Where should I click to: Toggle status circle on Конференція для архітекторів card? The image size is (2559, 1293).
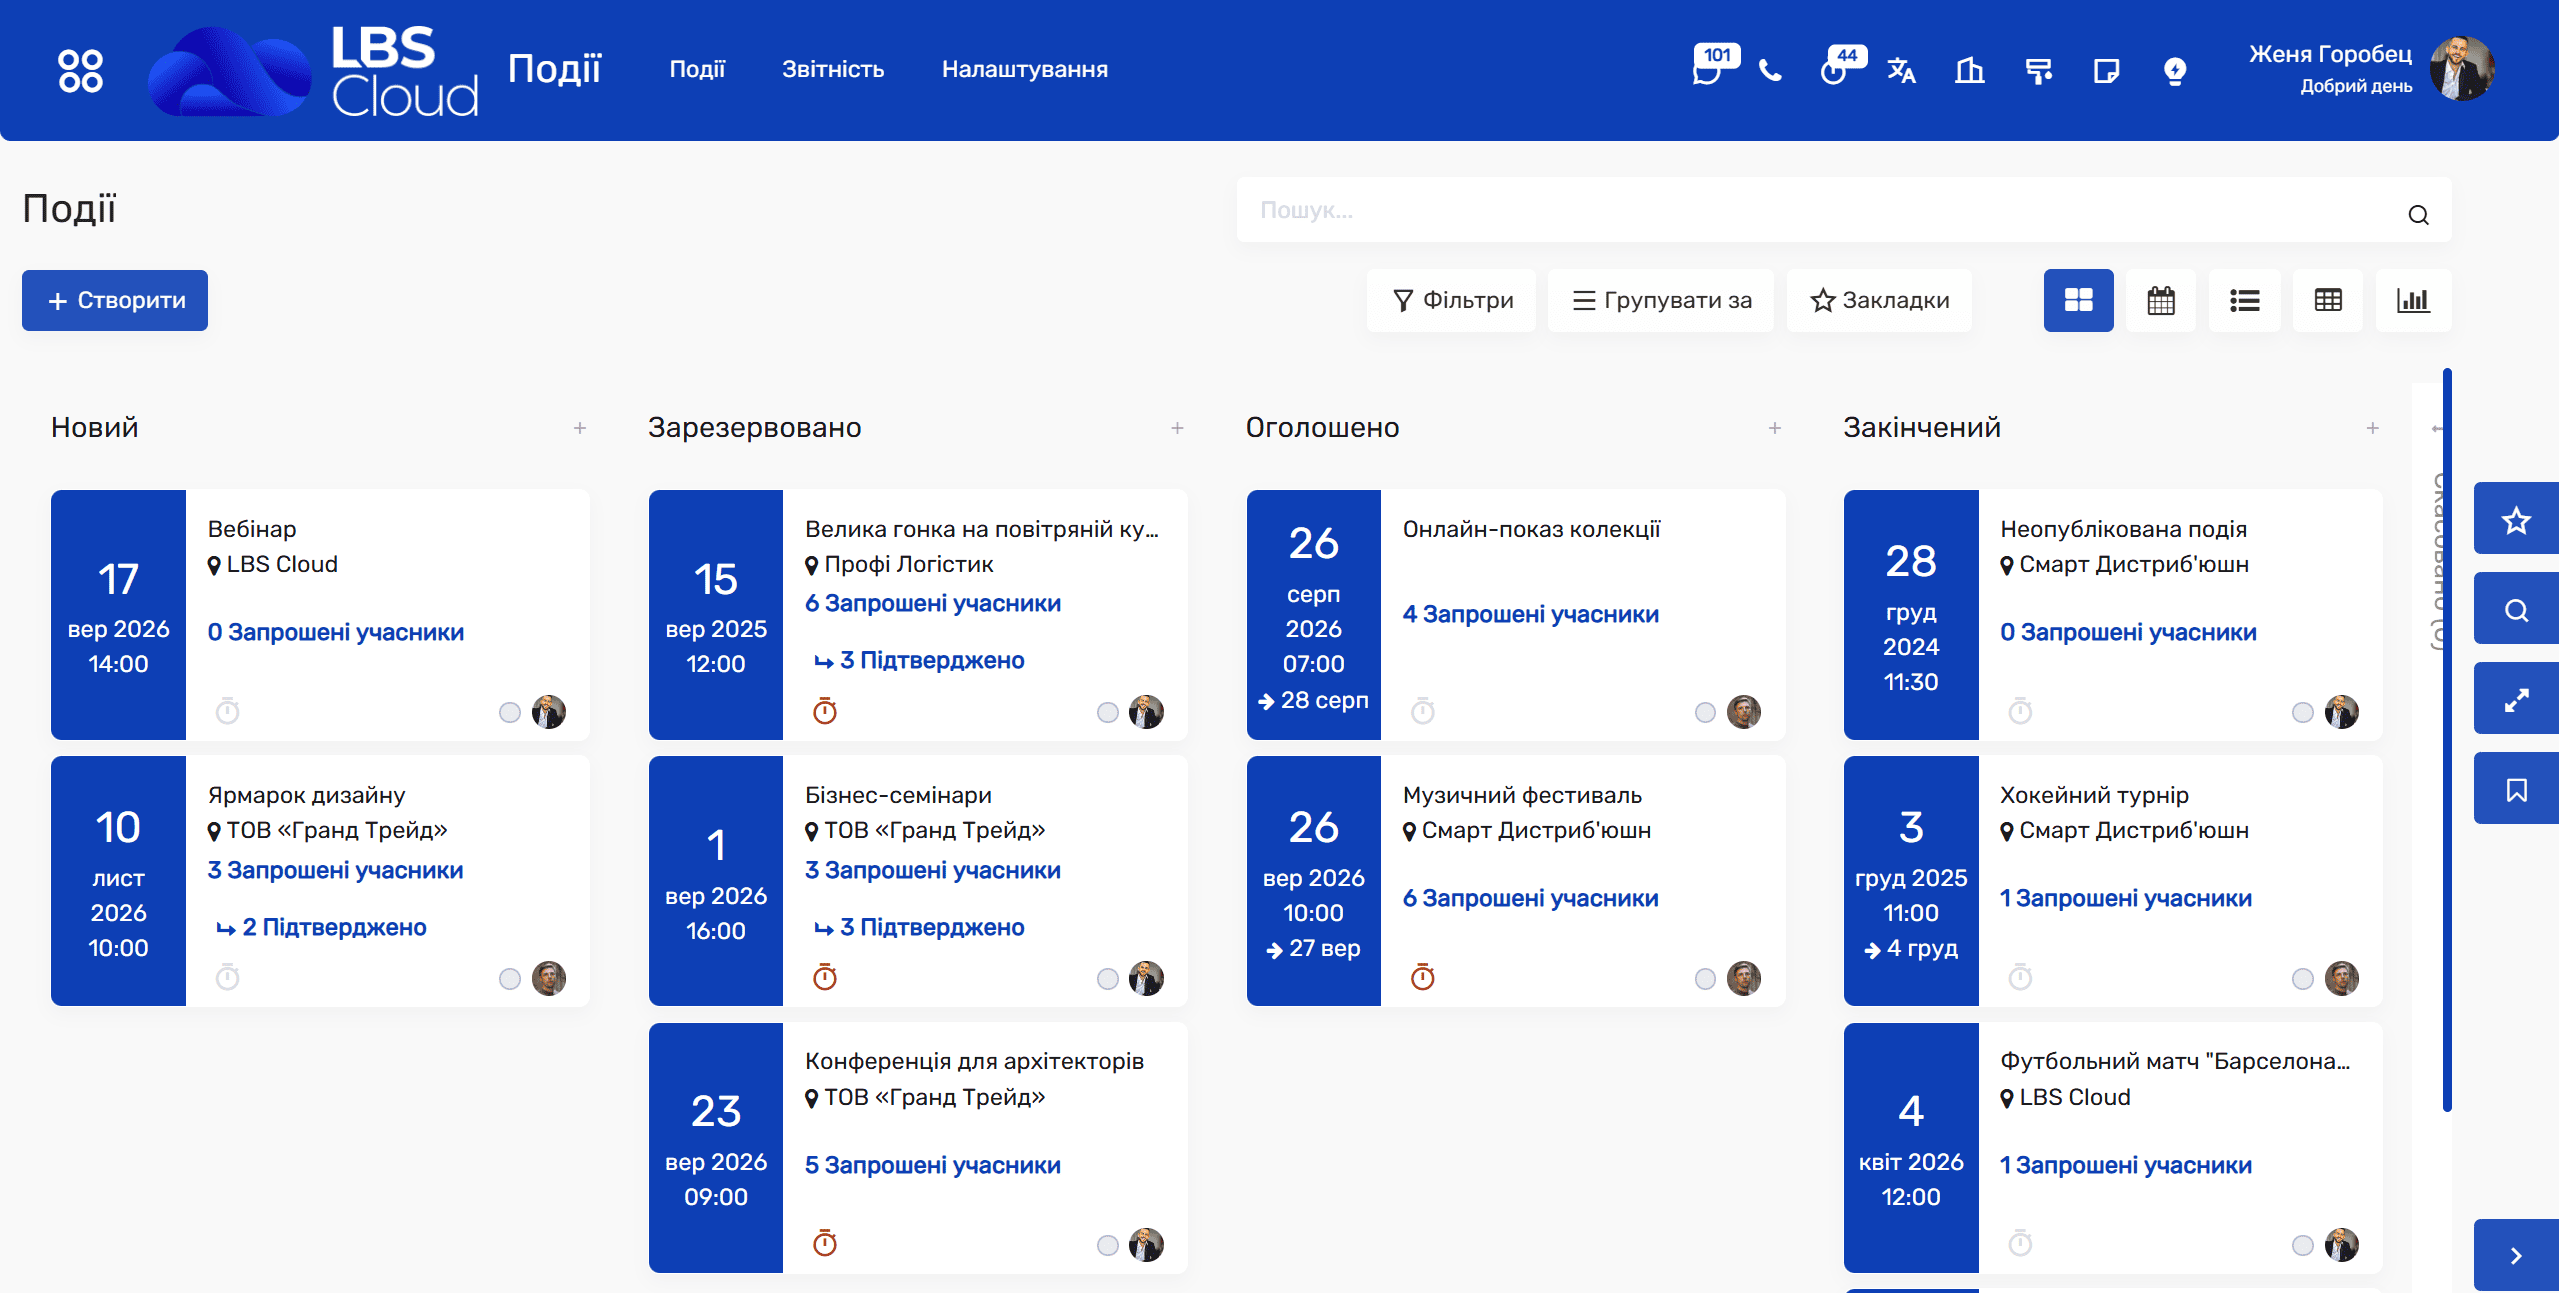coord(1107,1245)
